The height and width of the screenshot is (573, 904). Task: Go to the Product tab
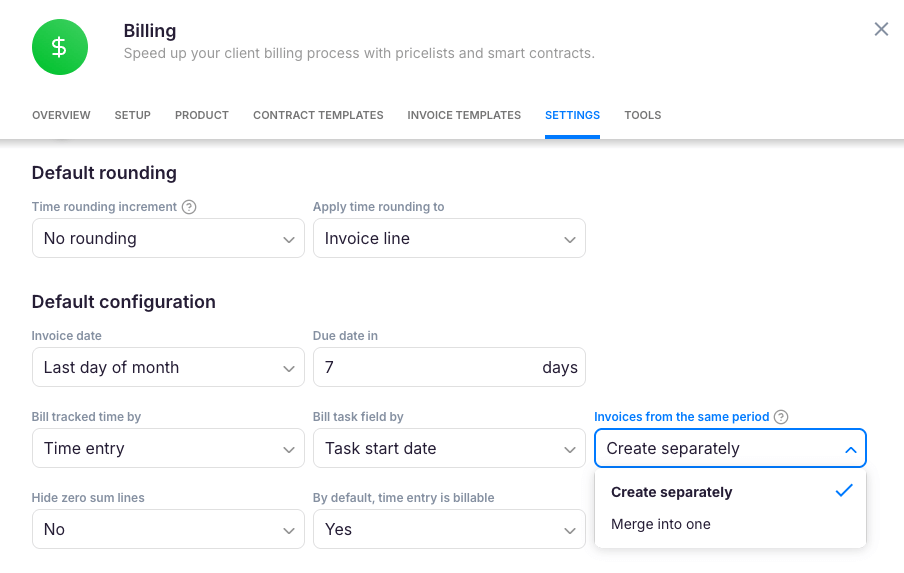202,115
